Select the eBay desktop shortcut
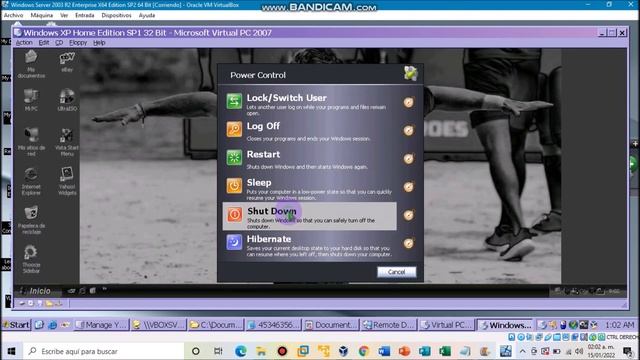Viewport: 640px width, 360px height. (67, 62)
